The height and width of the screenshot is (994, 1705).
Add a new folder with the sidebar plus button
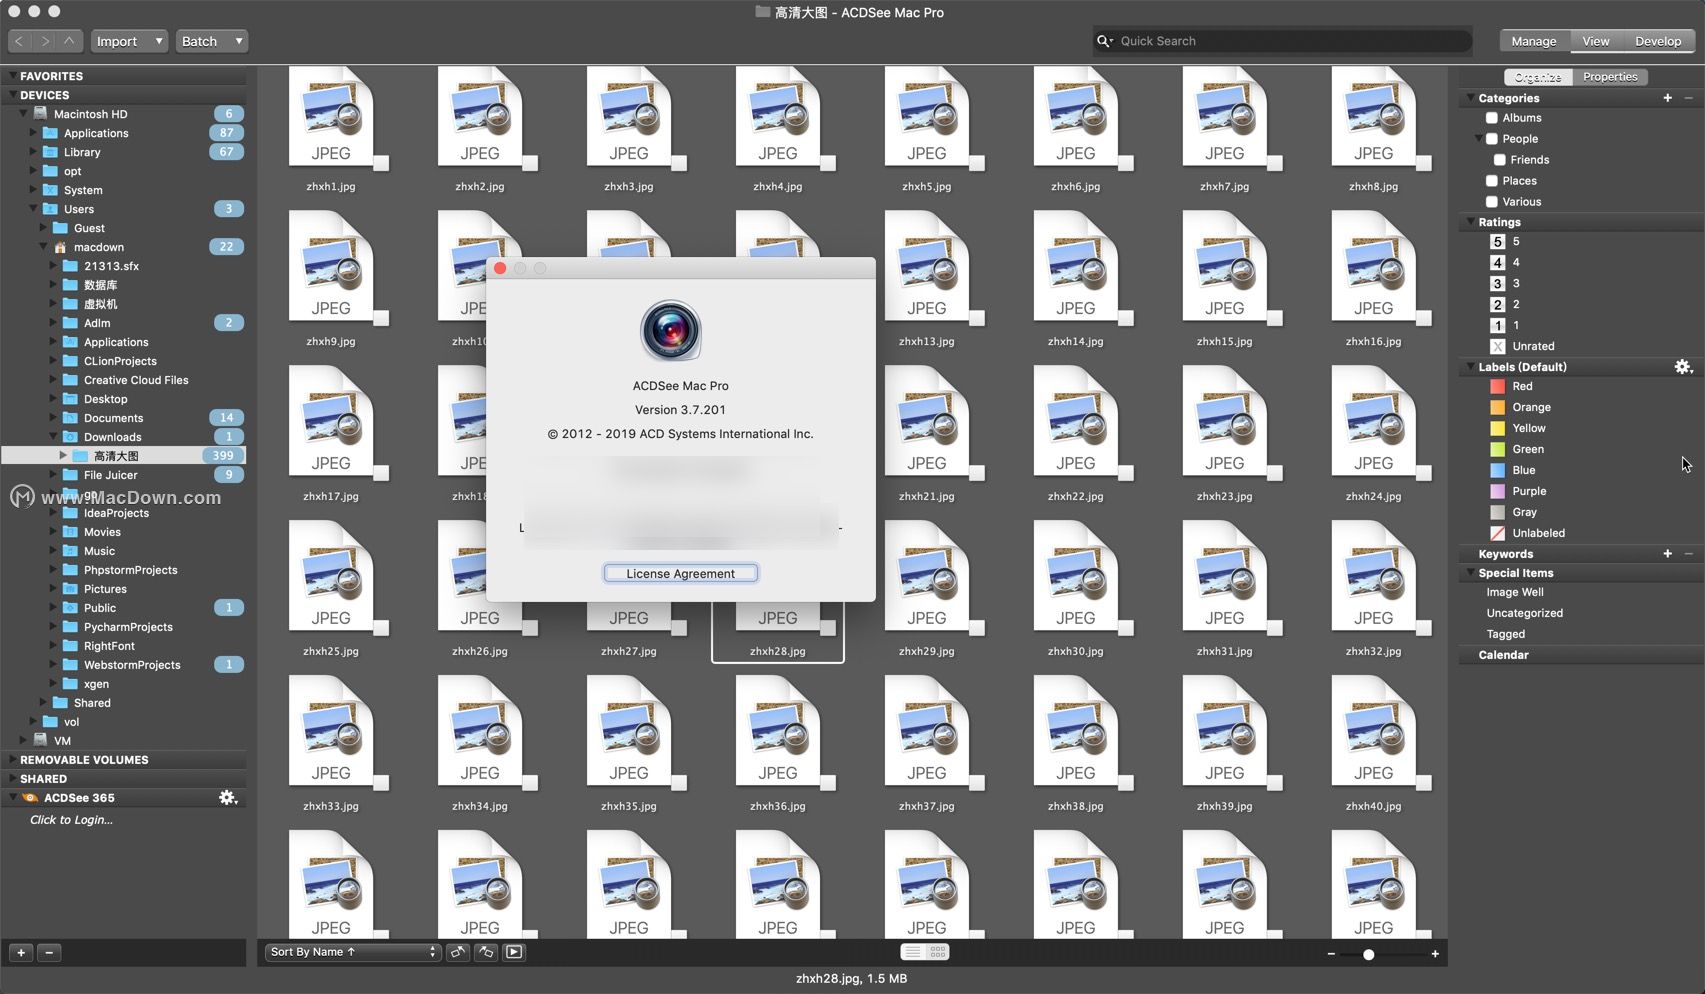tap(21, 953)
